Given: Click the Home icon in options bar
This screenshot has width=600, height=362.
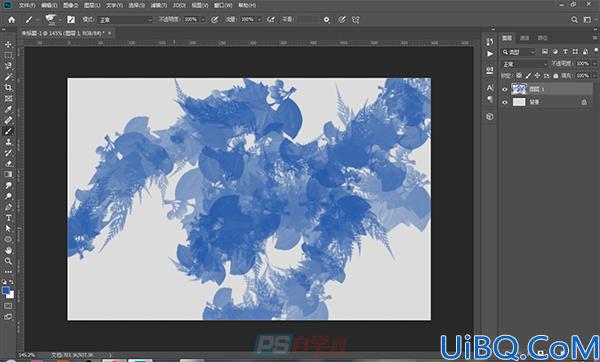Looking at the screenshot, I should coord(11,20).
